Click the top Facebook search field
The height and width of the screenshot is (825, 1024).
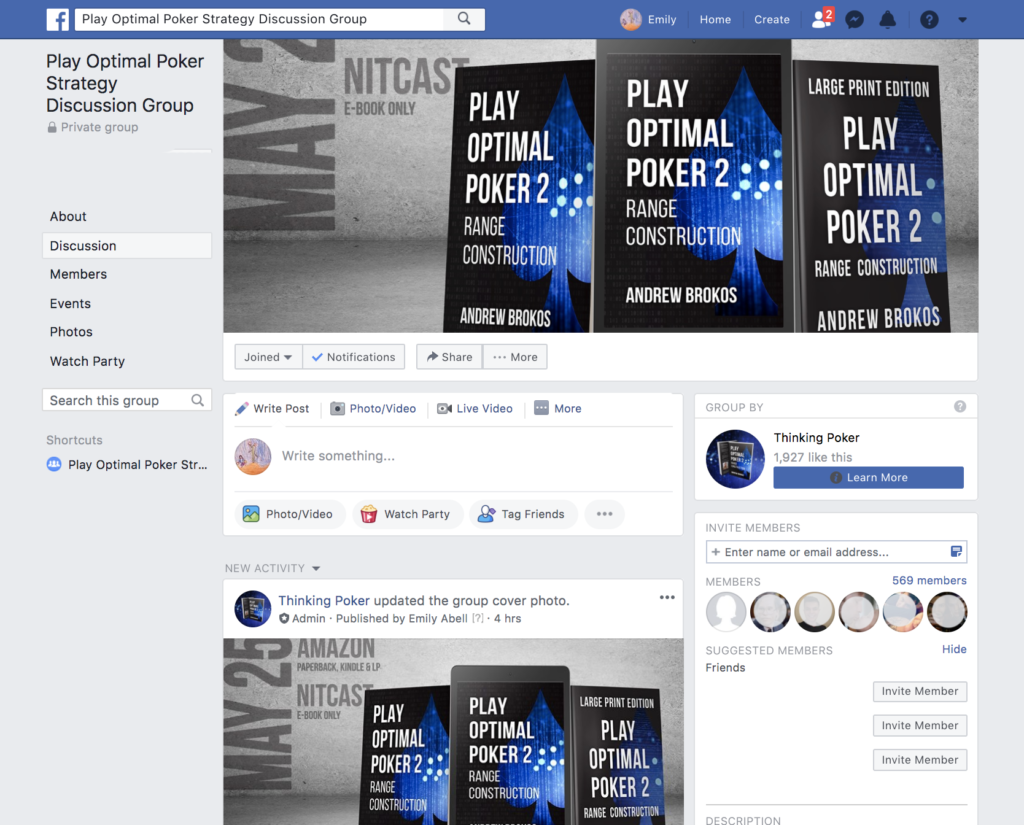259,19
